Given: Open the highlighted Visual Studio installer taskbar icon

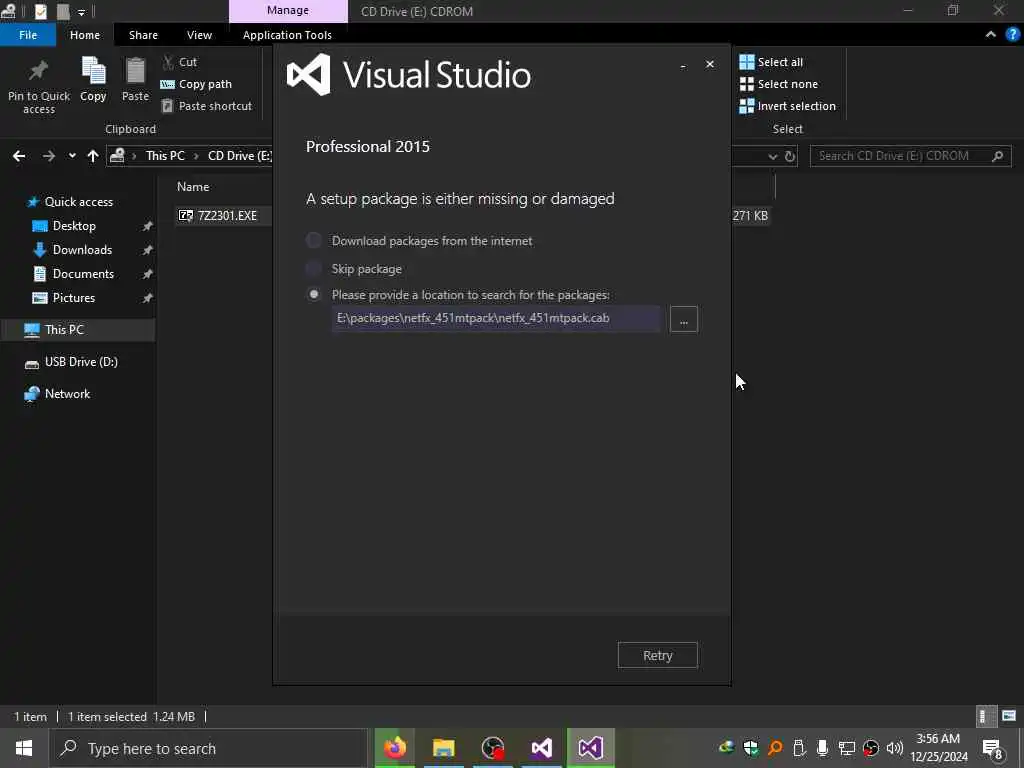Looking at the screenshot, I should click(590, 748).
